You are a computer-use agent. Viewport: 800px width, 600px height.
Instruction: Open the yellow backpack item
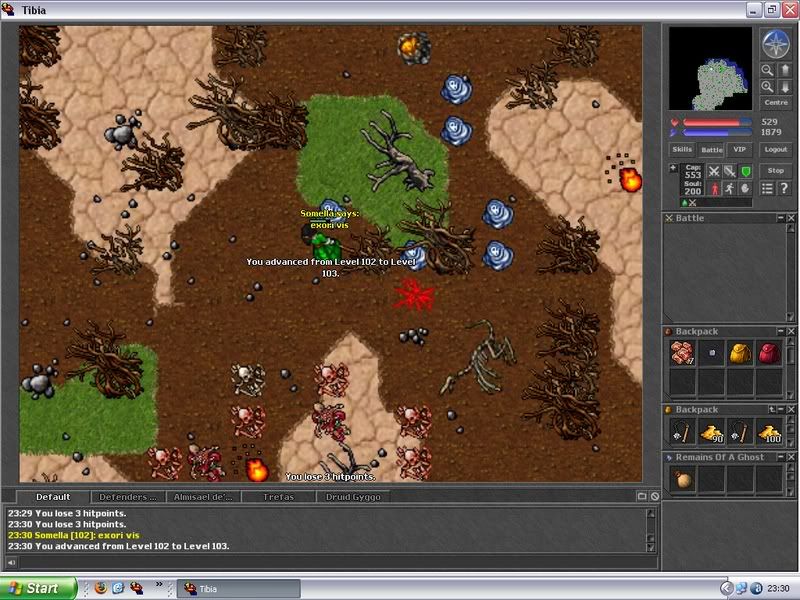pyautogui.click(x=740, y=353)
